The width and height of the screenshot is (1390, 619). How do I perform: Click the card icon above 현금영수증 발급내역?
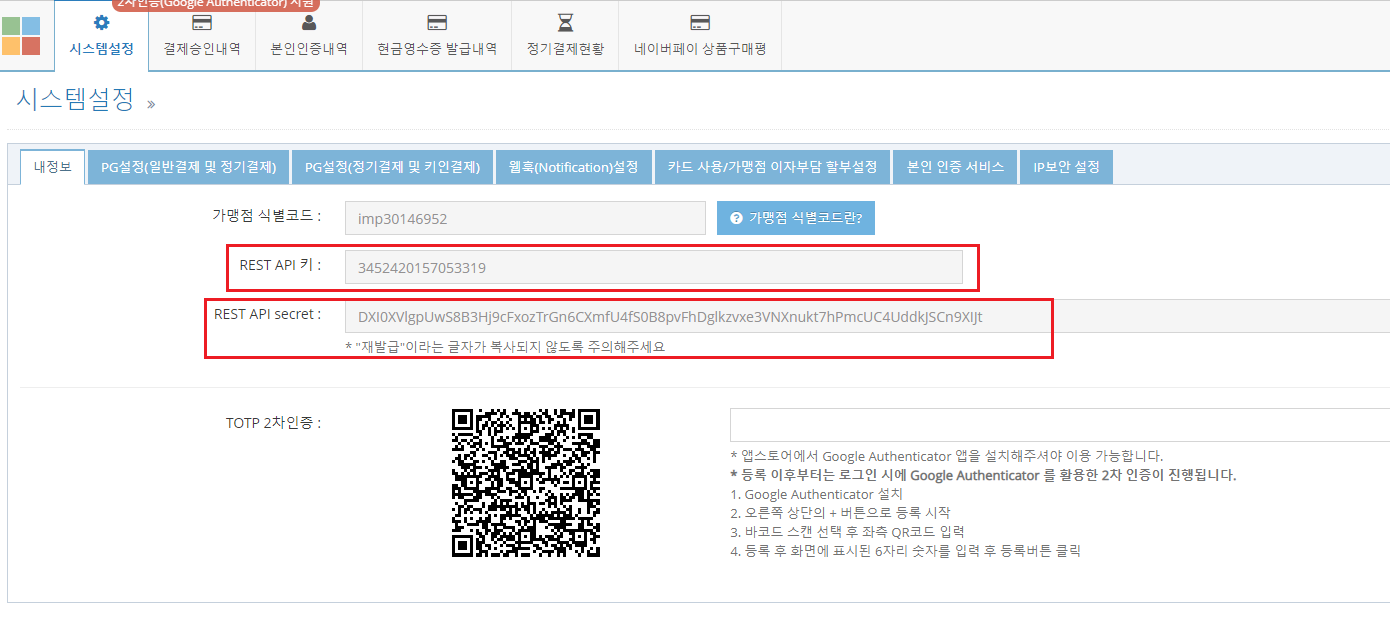pyautogui.click(x=437, y=22)
